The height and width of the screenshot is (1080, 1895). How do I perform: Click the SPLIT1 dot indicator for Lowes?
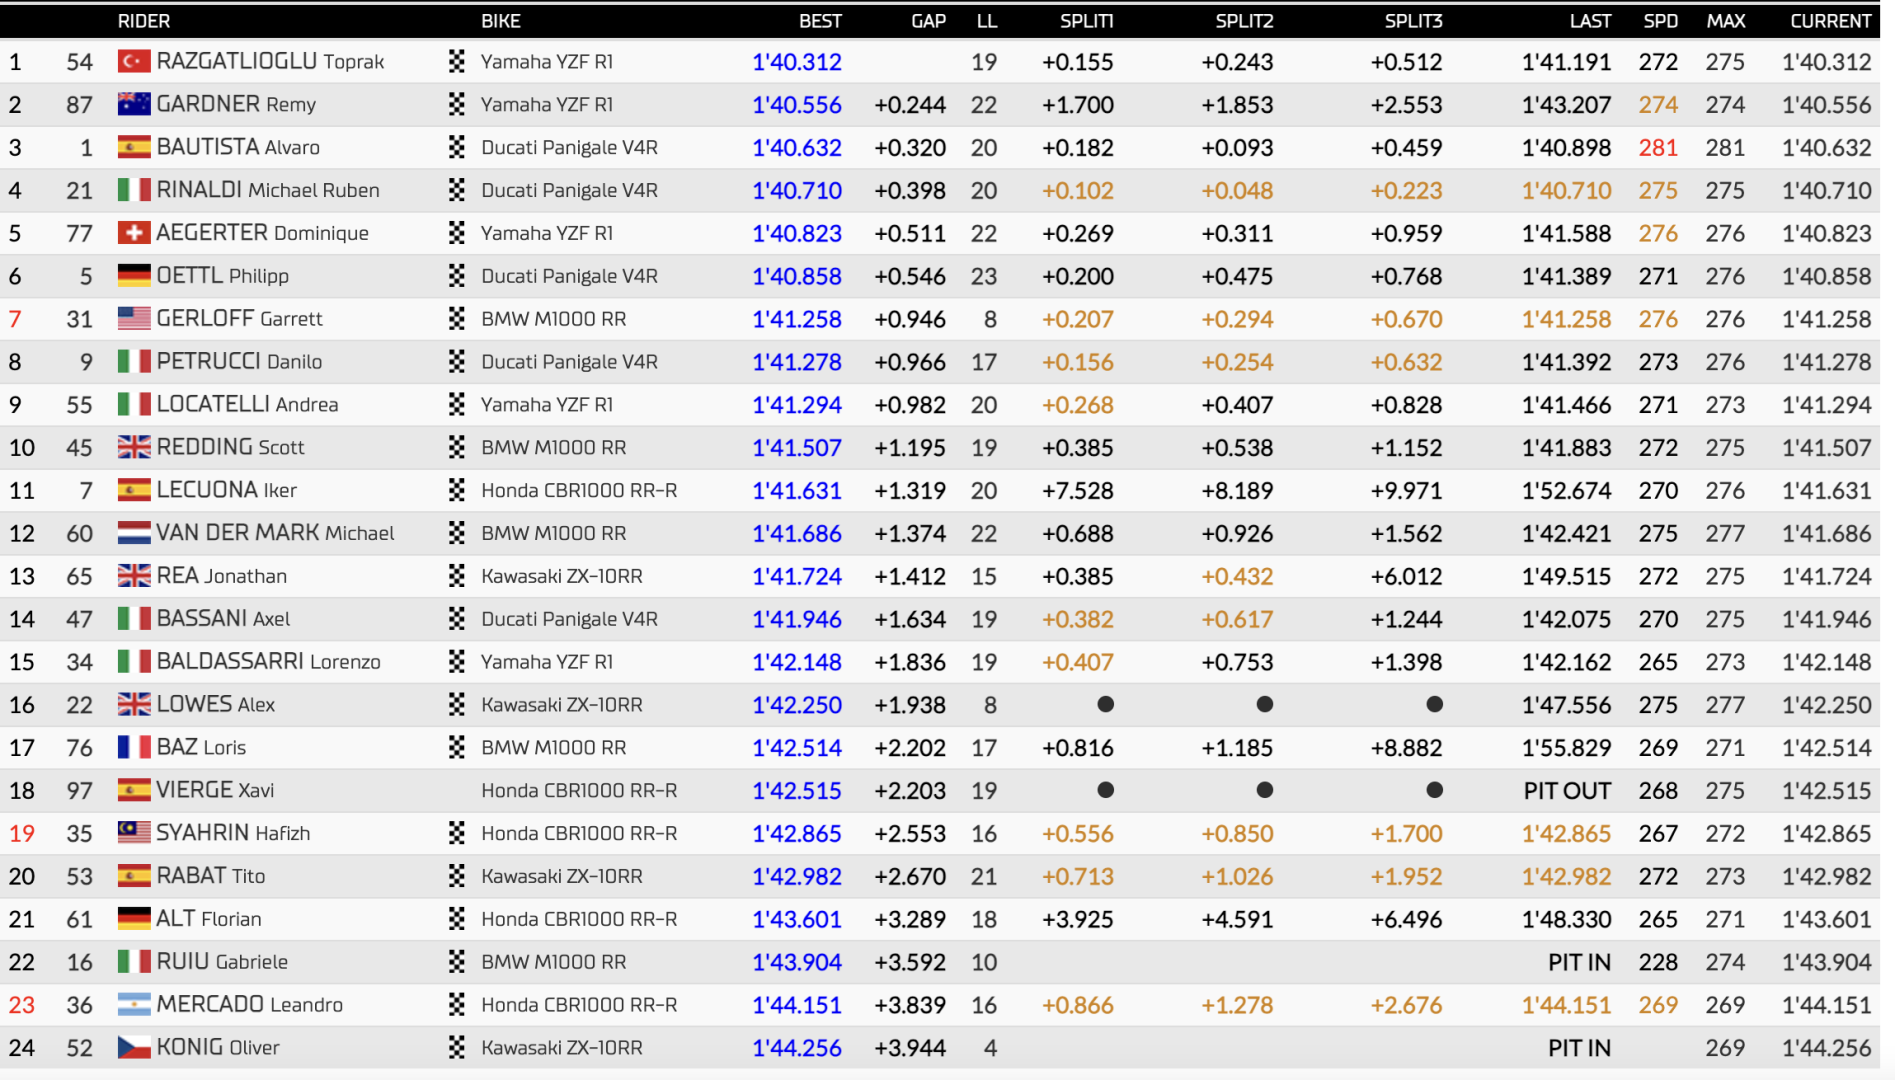point(1105,705)
